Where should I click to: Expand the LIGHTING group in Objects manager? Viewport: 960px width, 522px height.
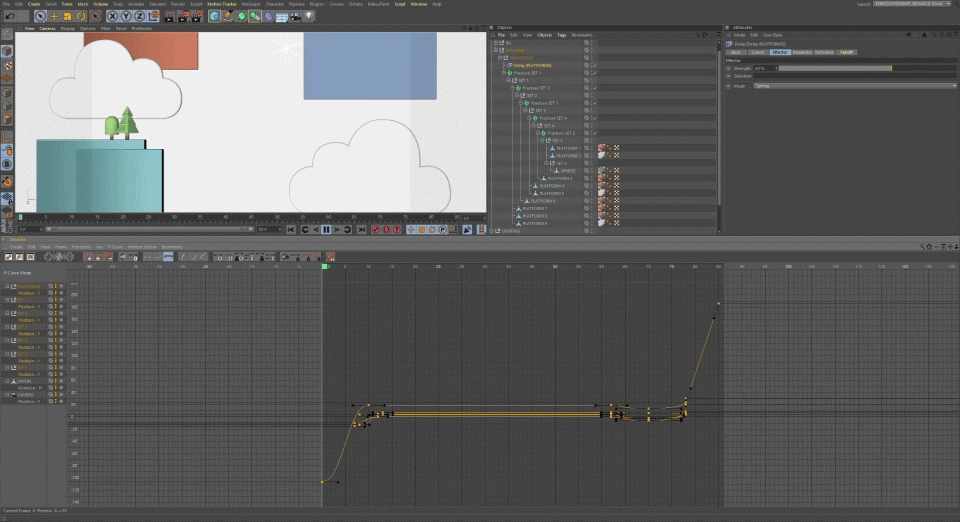pos(493,231)
